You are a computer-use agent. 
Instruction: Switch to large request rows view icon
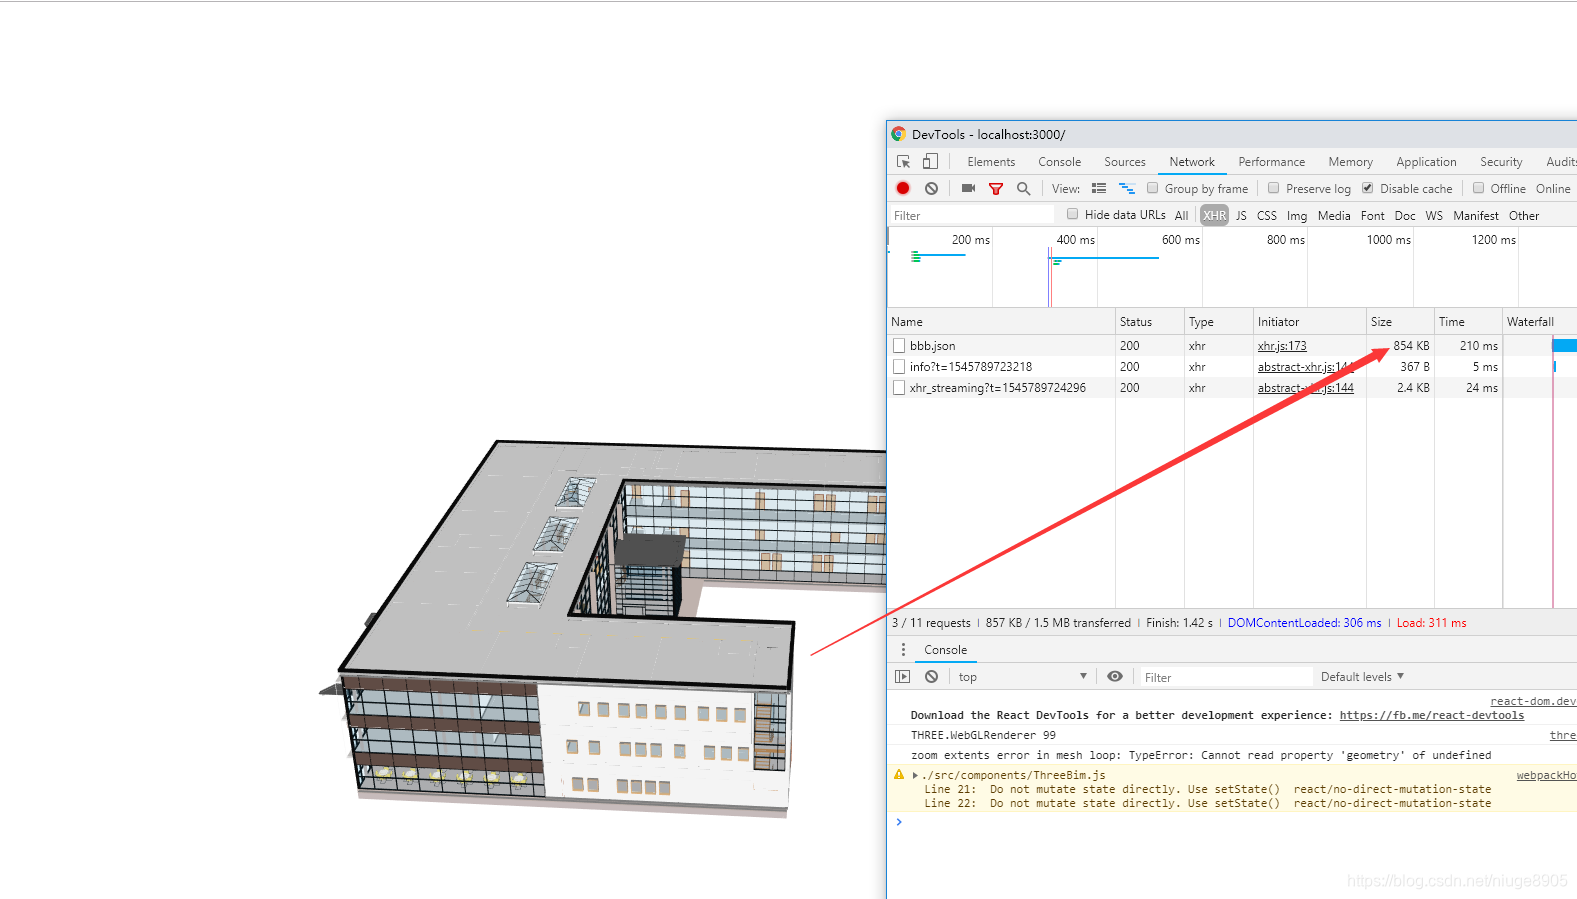click(x=1099, y=188)
